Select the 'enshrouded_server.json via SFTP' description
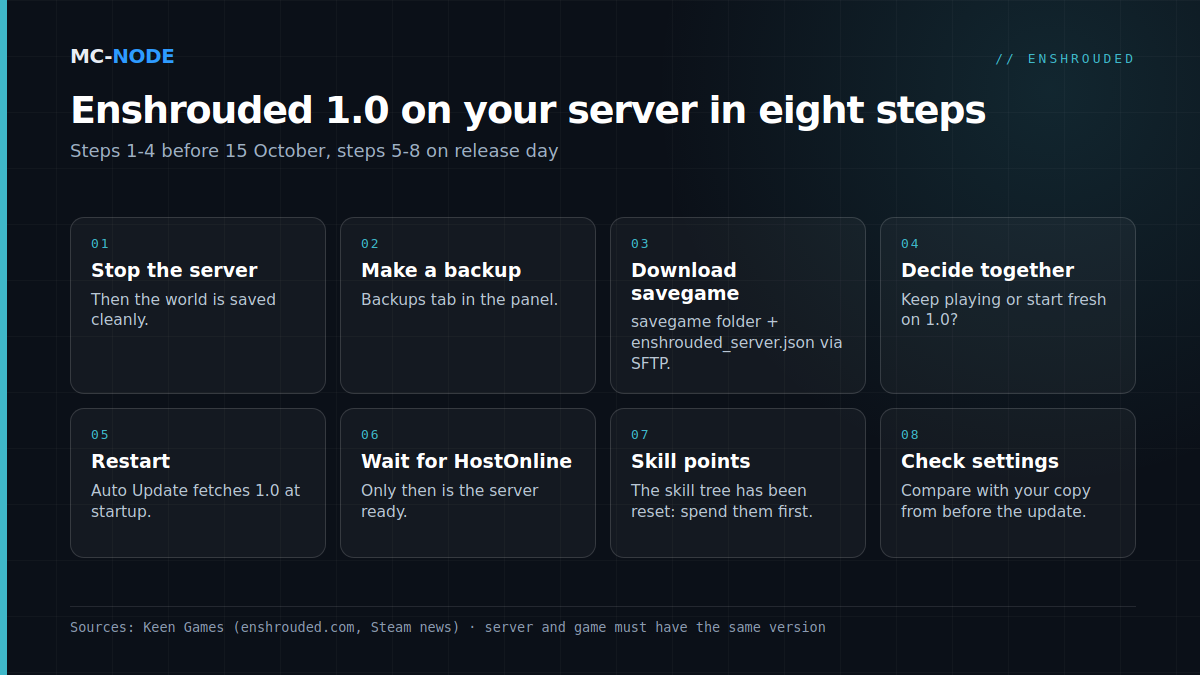This screenshot has height=675, width=1200. point(737,342)
